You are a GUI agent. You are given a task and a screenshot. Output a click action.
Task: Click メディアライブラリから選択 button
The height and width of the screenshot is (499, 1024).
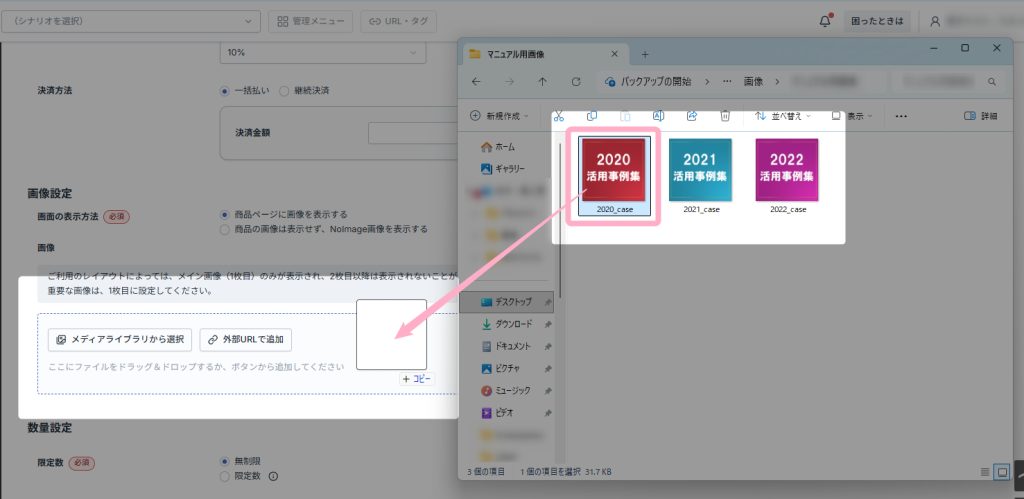coord(120,340)
